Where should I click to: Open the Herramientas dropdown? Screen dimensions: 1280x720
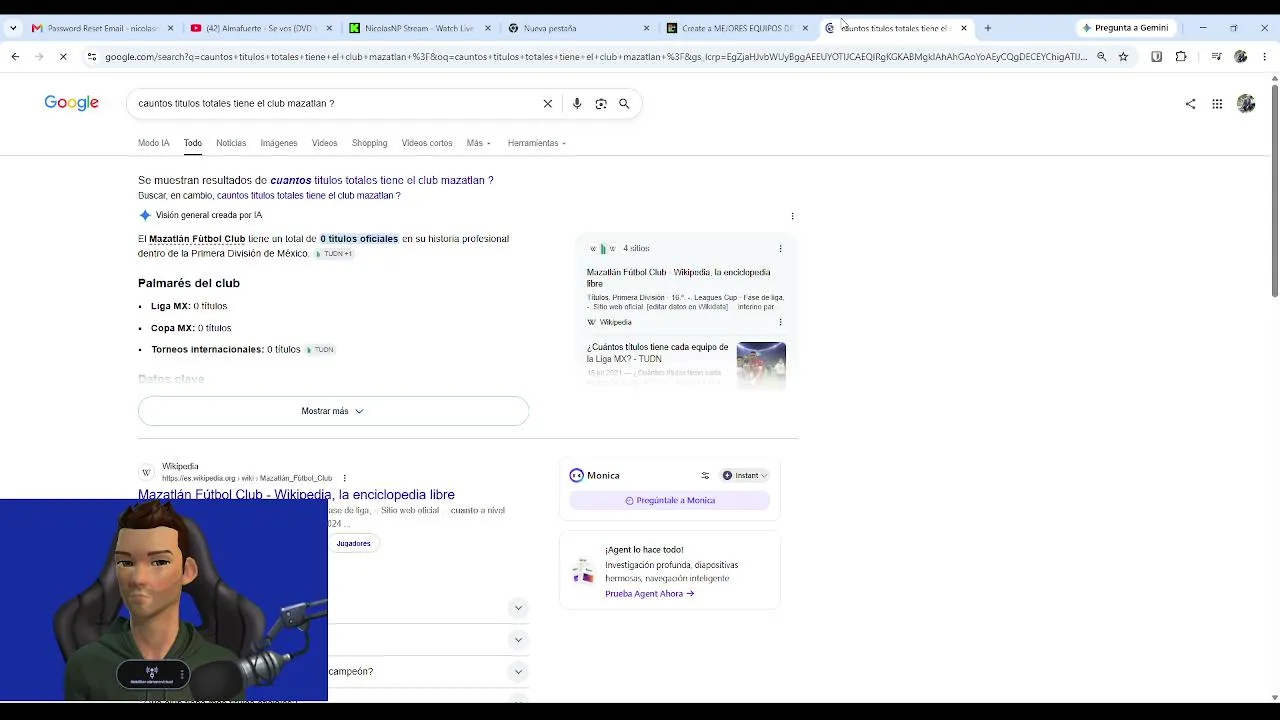(537, 143)
